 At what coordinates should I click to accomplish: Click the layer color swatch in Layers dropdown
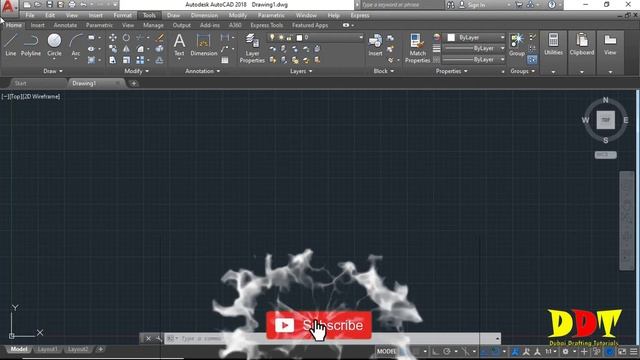(299, 38)
